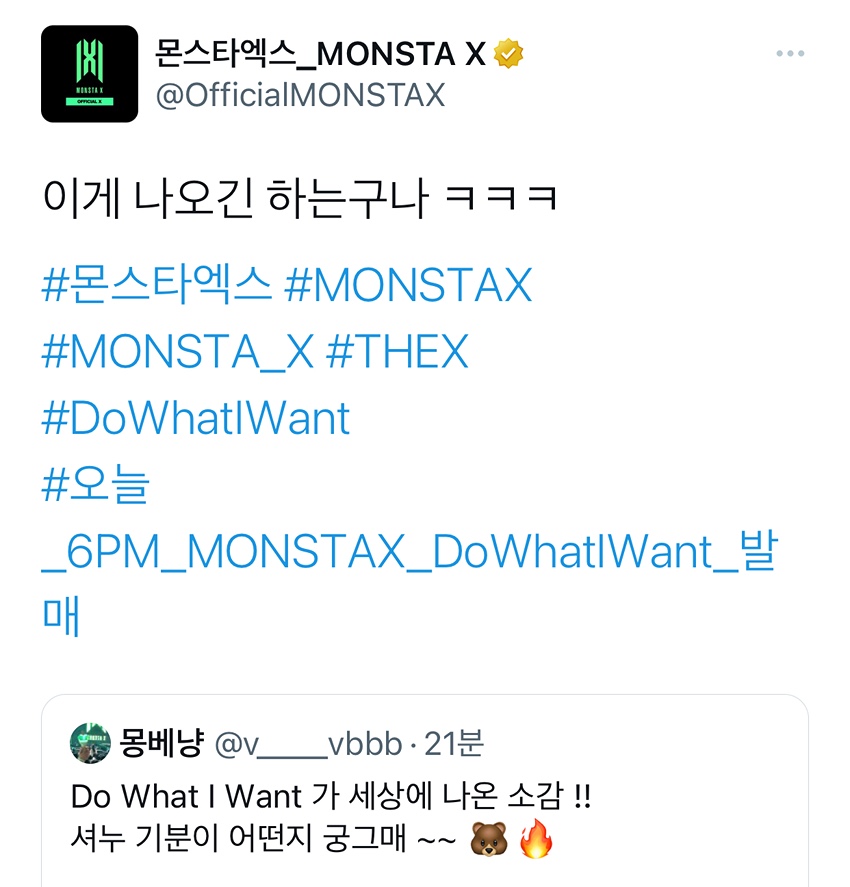Screen dimensions: 850x887
Task: Open hashtag #몬스타엑스
Action: [x=157, y=285]
